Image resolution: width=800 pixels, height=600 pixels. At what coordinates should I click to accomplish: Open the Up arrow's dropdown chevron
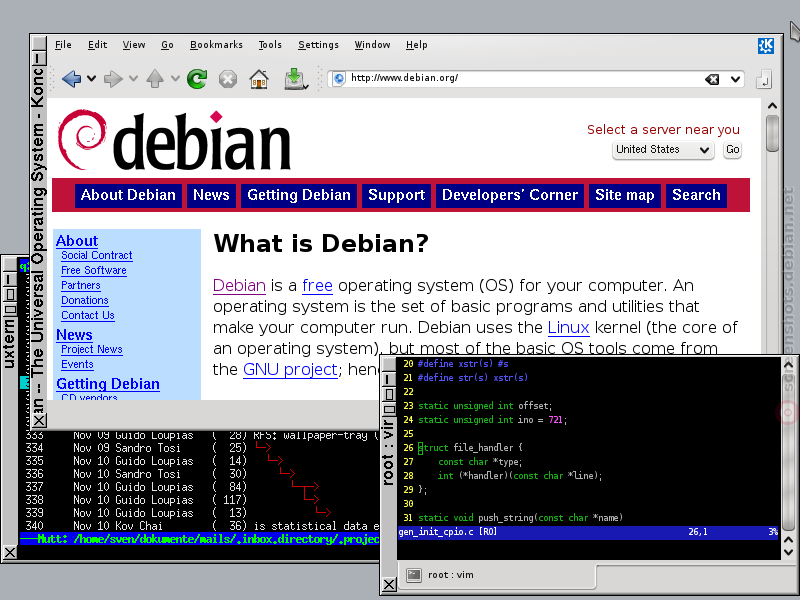point(175,79)
